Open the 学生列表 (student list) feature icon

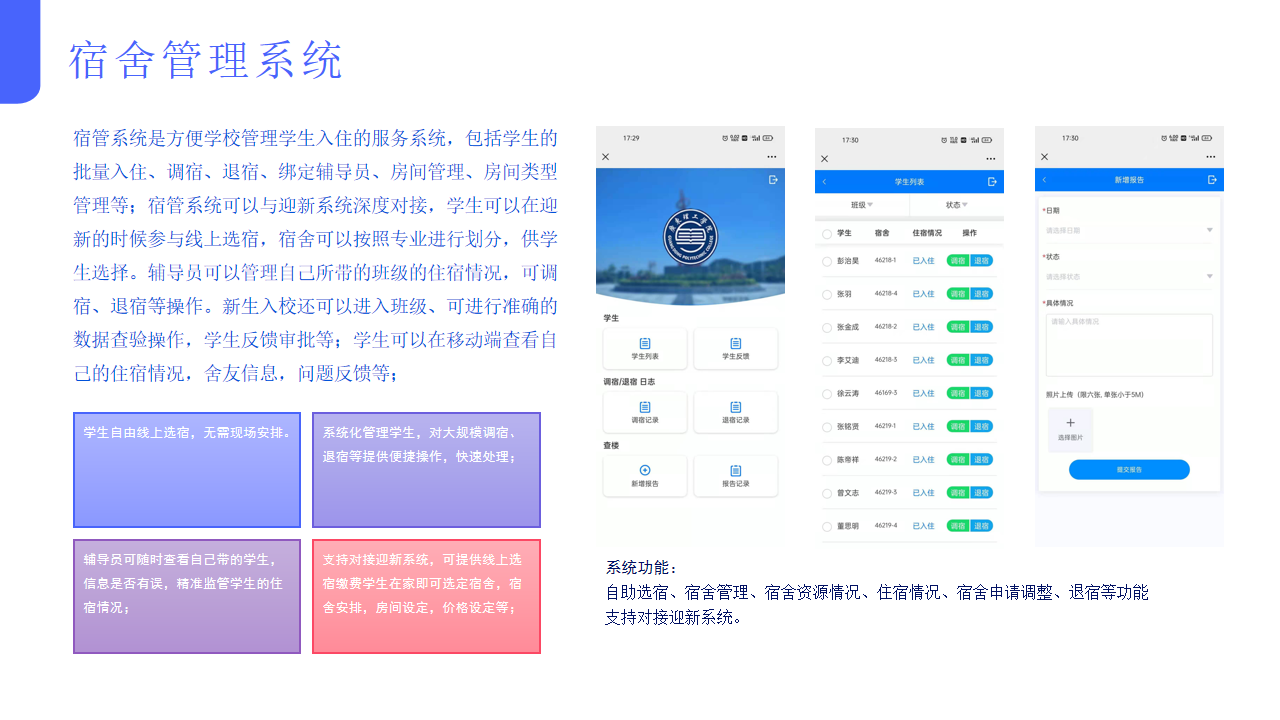645,345
